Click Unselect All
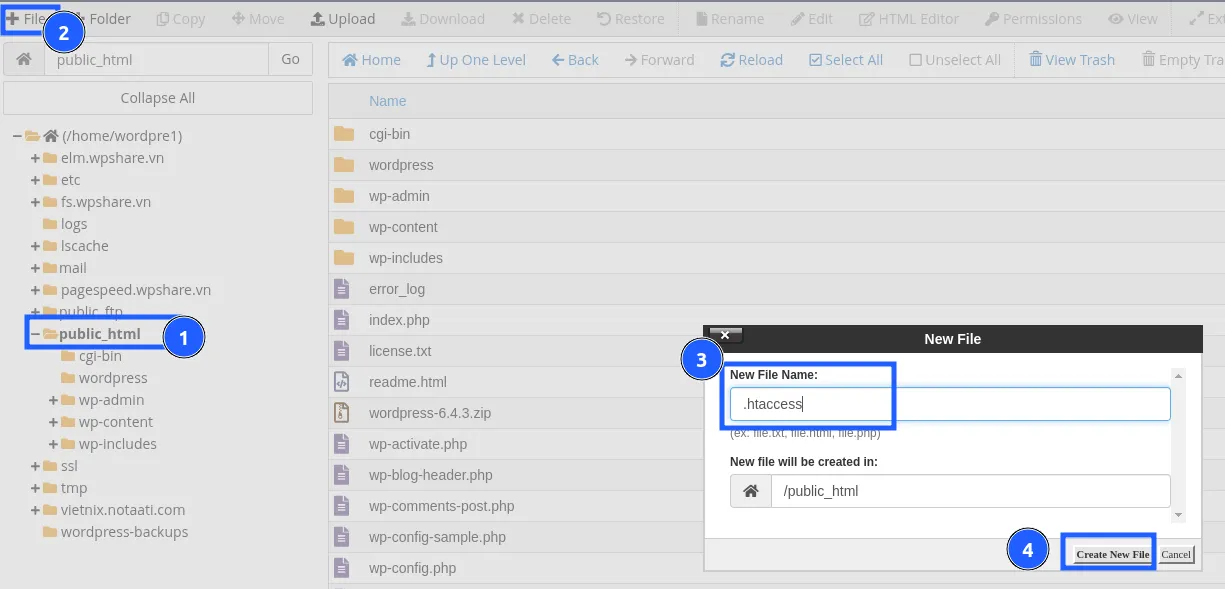This screenshot has height=589, width=1225. [955, 60]
